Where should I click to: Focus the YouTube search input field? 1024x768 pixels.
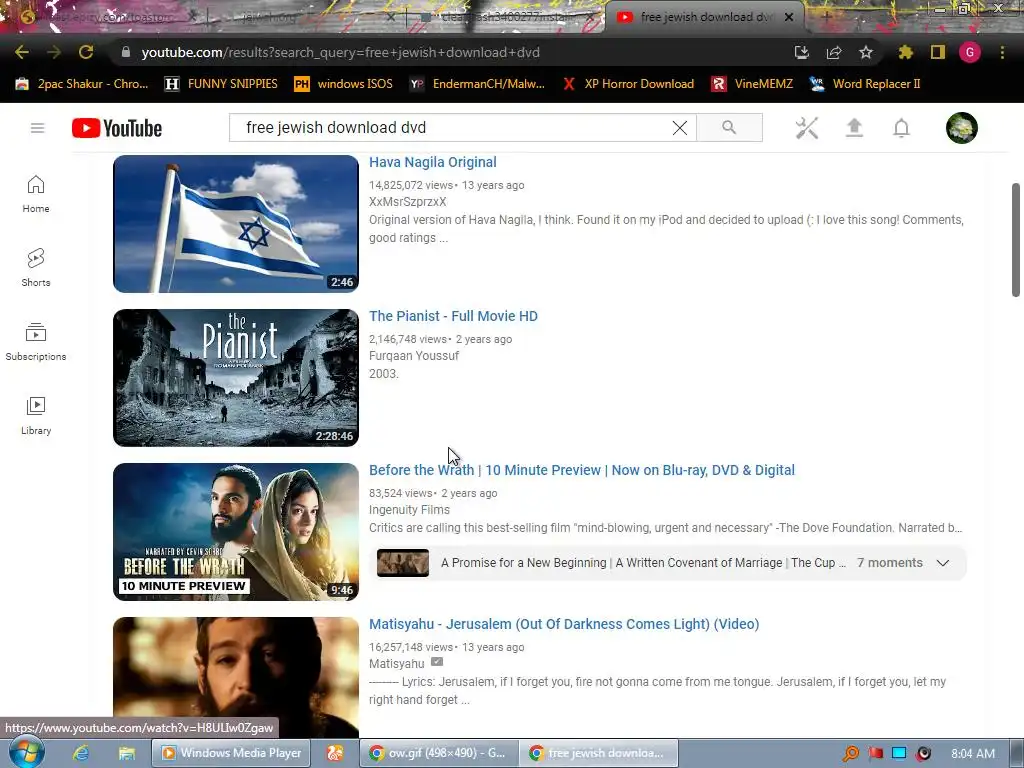point(457,127)
